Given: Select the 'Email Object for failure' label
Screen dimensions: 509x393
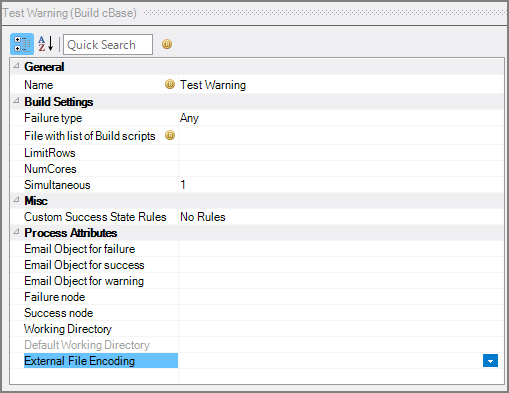Looking at the screenshot, I should click(80, 249).
